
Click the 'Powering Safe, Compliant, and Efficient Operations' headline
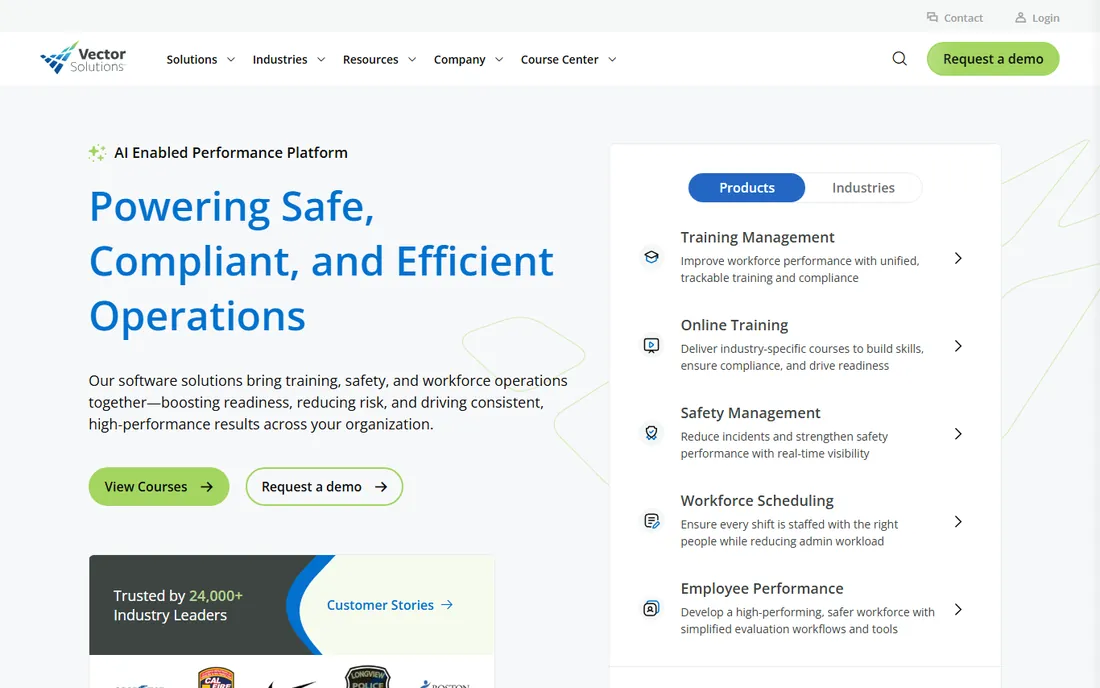point(321,261)
